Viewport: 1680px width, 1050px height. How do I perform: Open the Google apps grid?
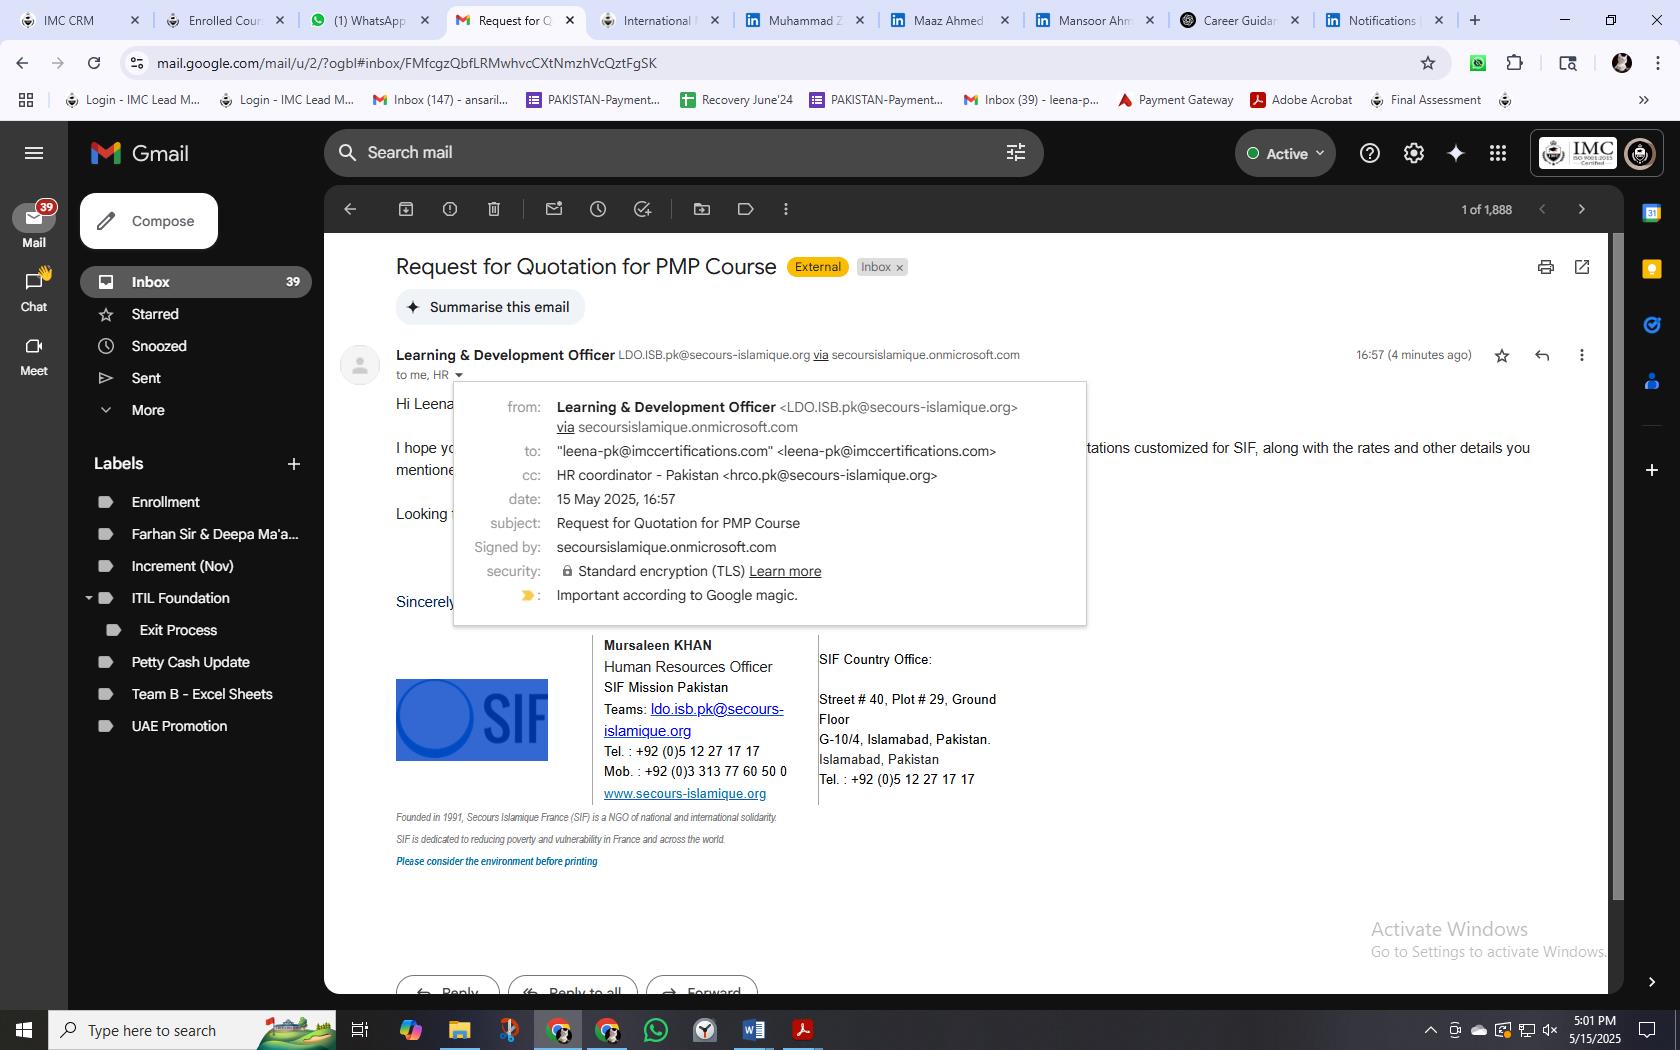[1498, 153]
